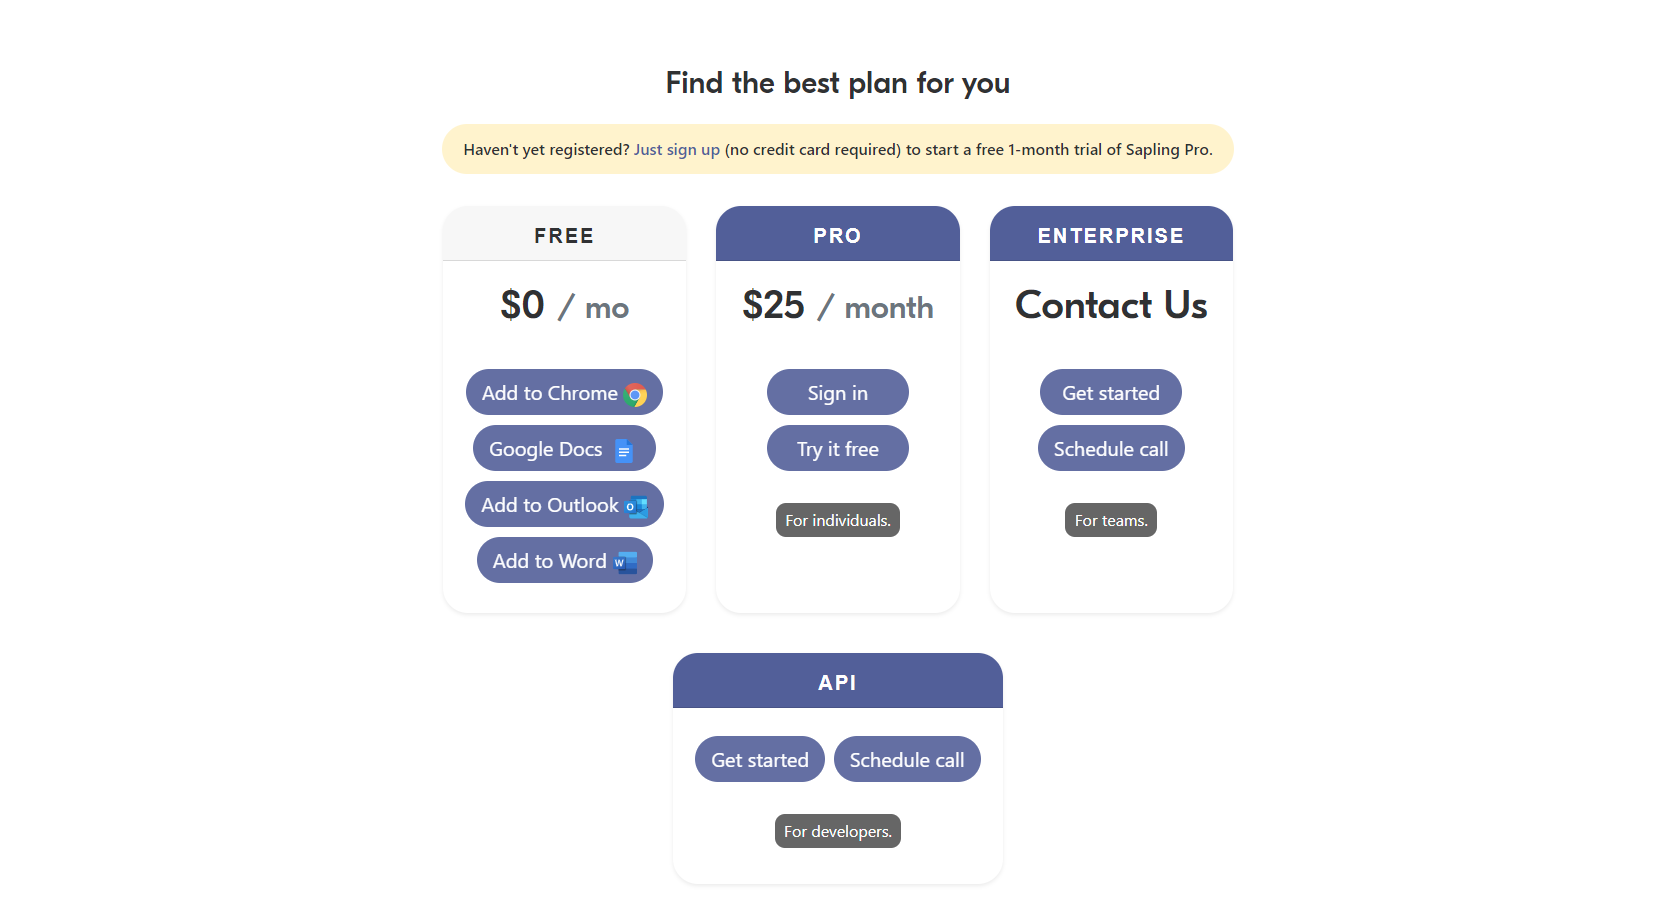Viewport: 1680px width, 912px height.
Task: Click the For individuals label
Action: click(838, 520)
